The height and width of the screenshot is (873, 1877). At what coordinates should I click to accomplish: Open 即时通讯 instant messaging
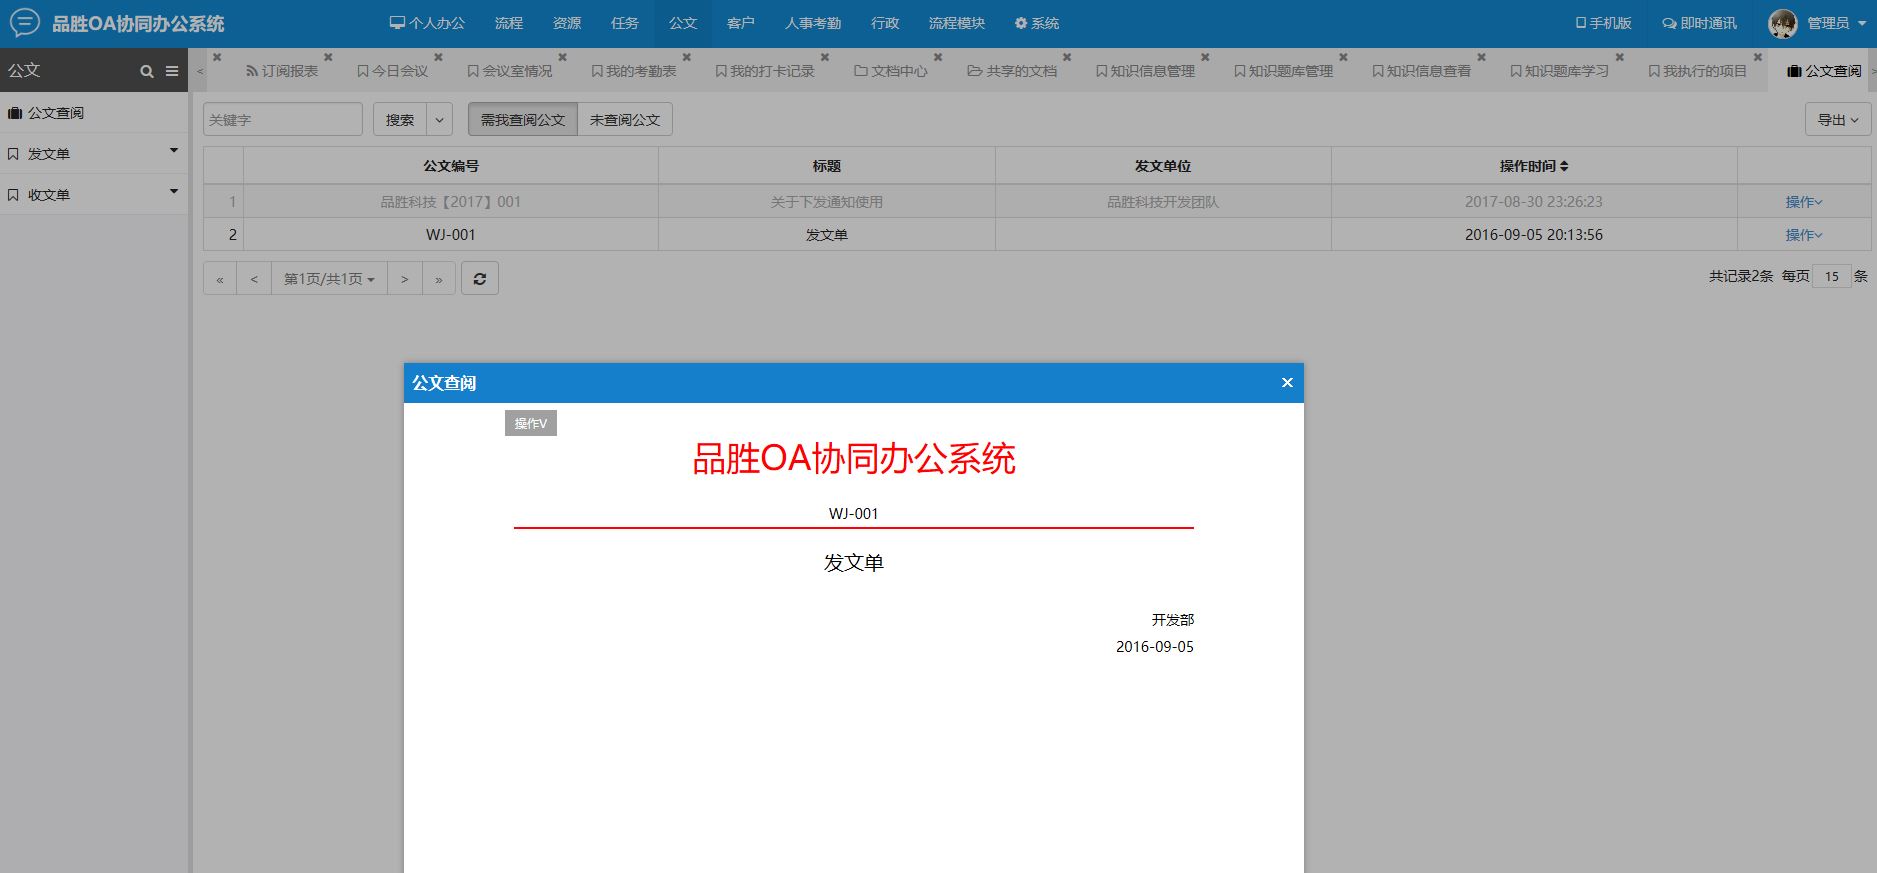[1700, 23]
